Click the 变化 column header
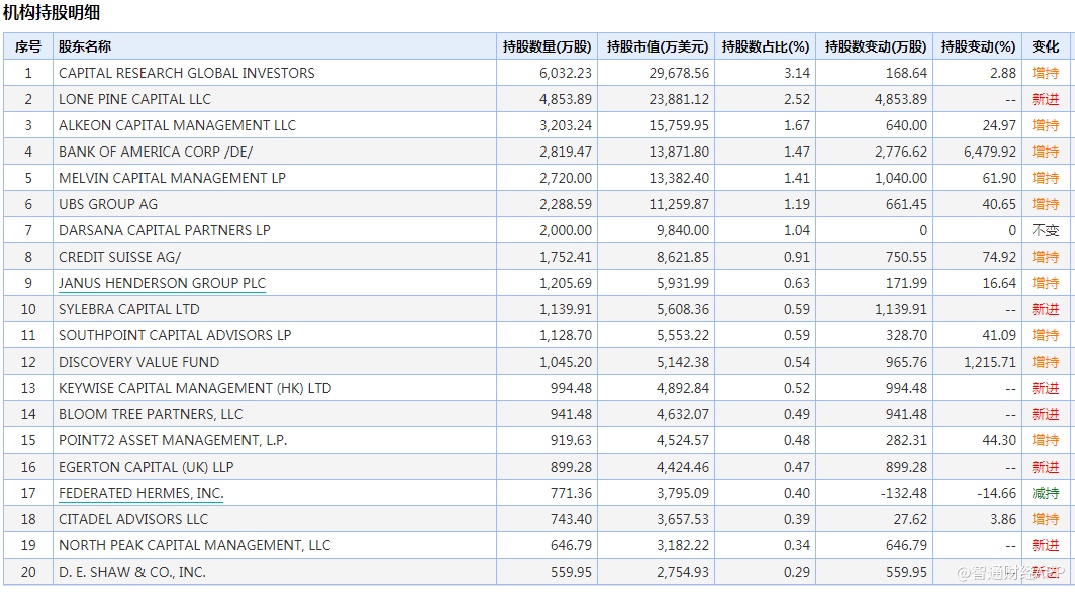This screenshot has width=1075, height=592. 1046,46
